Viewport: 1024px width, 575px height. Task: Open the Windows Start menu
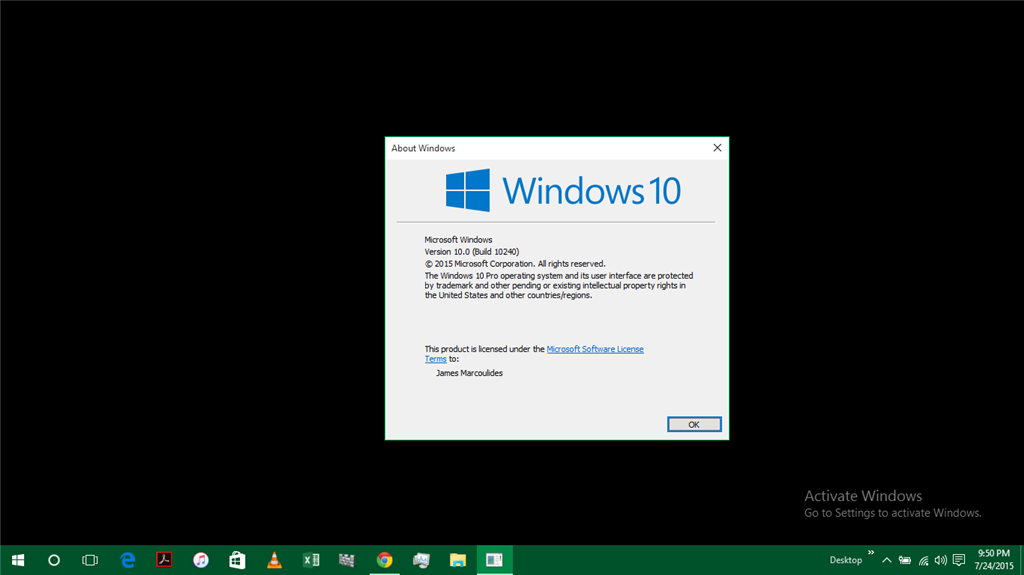point(18,560)
